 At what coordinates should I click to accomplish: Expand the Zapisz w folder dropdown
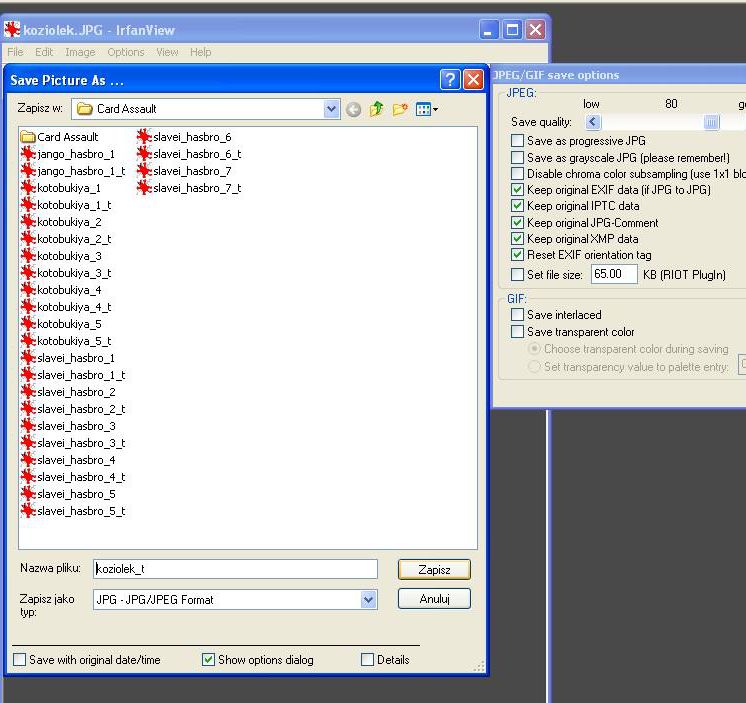(332, 109)
